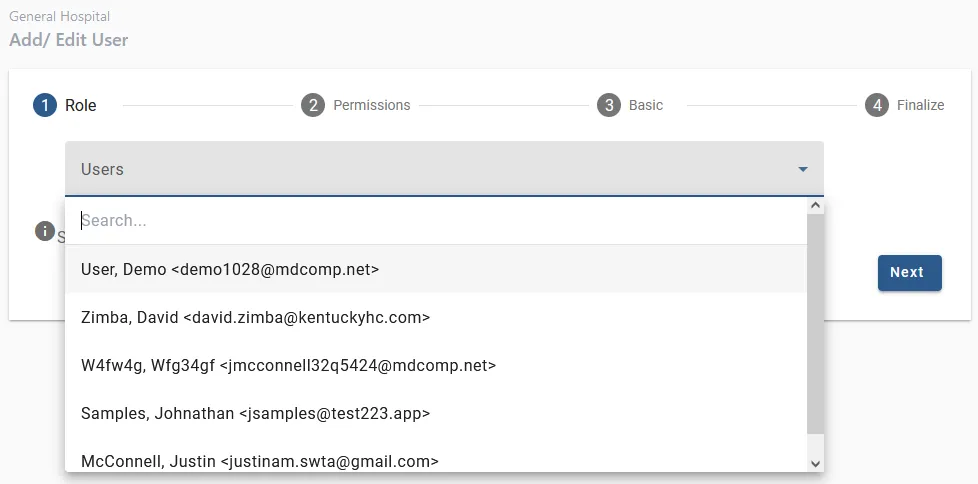Pick the W4fw4g, Wfg34gf entry

(288, 365)
